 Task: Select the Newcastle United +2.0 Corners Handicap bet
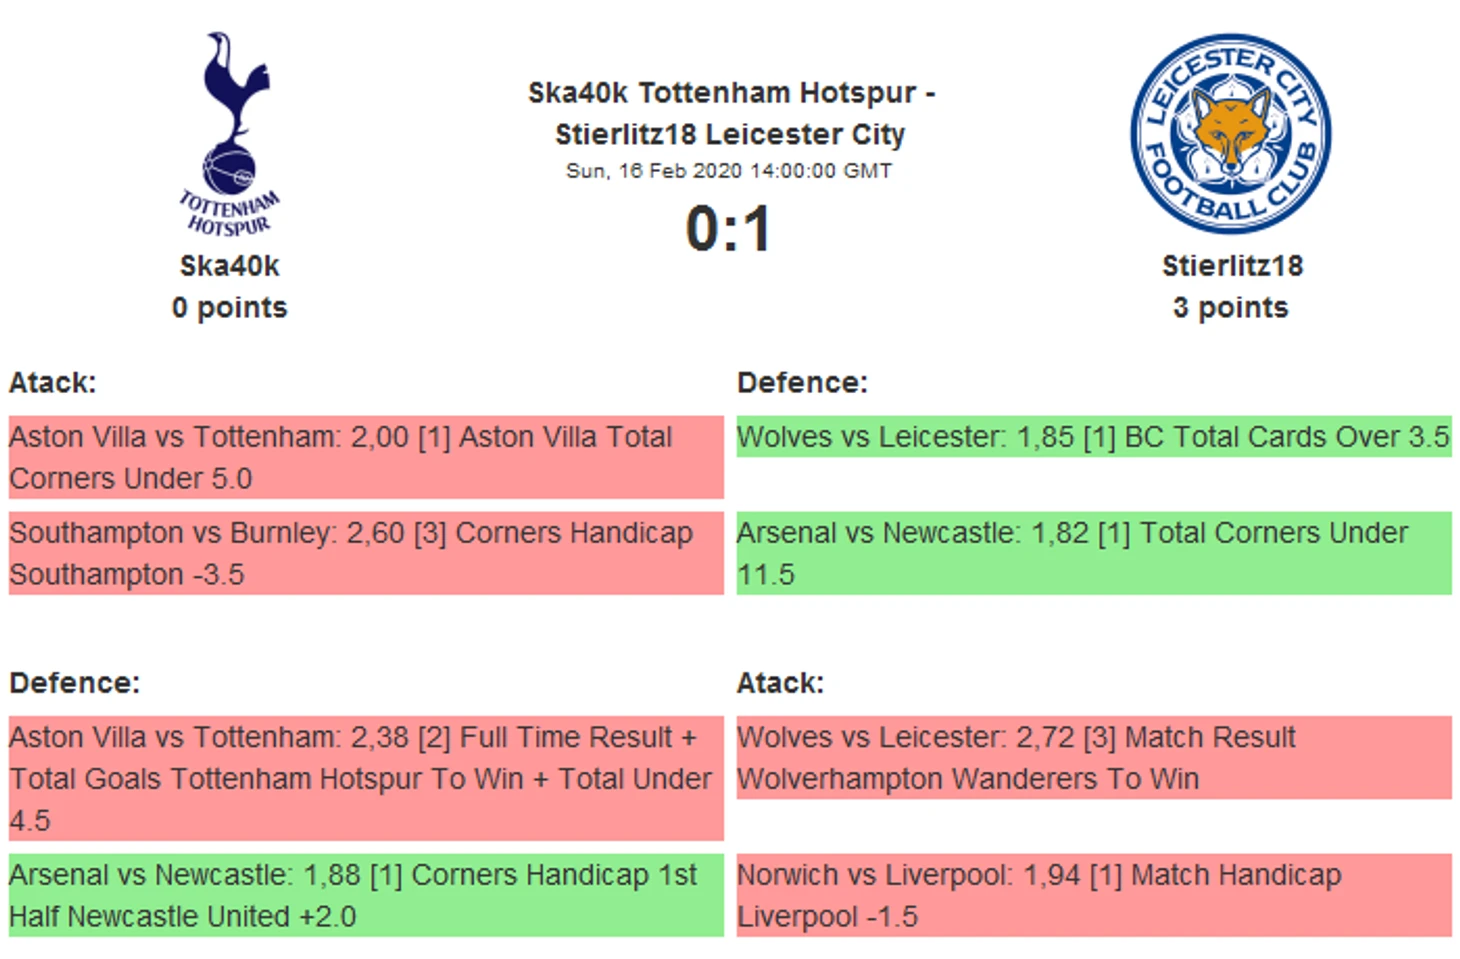[x=366, y=895]
